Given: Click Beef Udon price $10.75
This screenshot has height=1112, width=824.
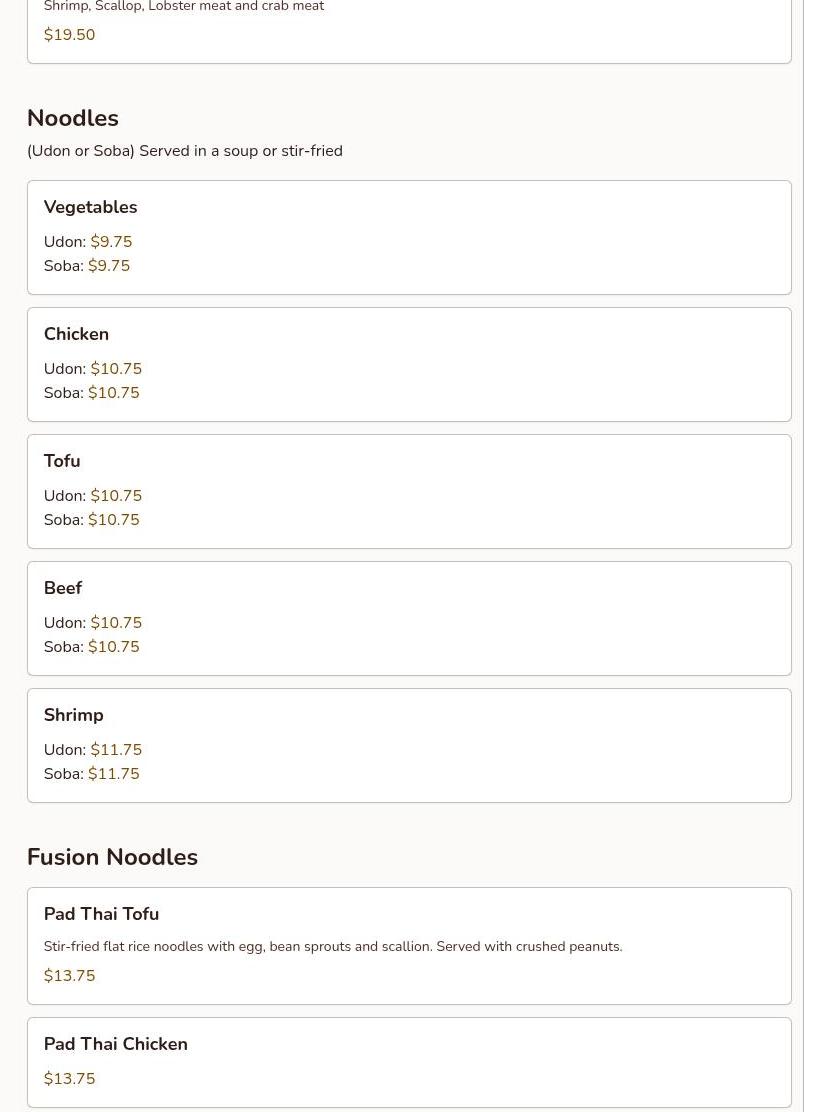Looking at the screenshot, I should [x=116, y=623].
